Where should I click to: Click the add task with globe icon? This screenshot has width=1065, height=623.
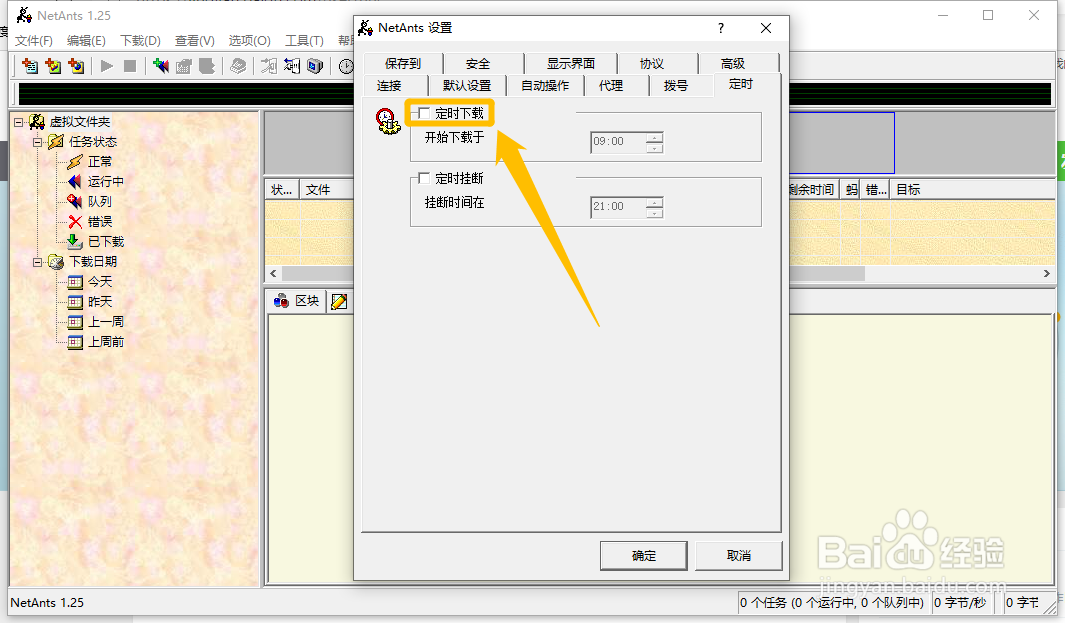[76, 66]
